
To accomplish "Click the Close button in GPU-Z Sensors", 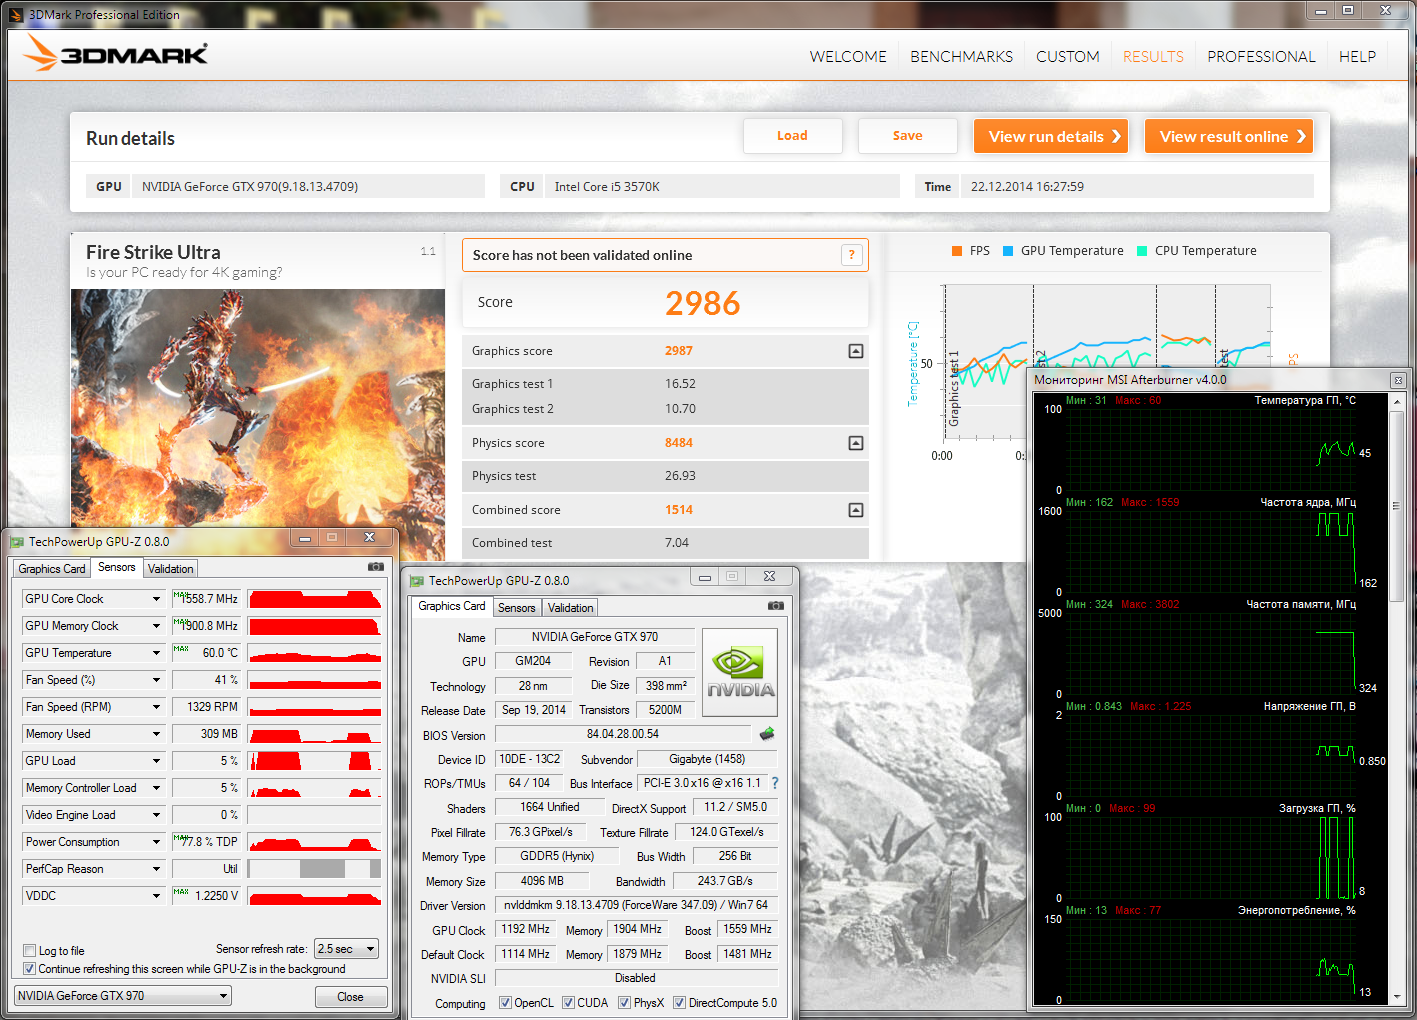I will coord(351,997).
